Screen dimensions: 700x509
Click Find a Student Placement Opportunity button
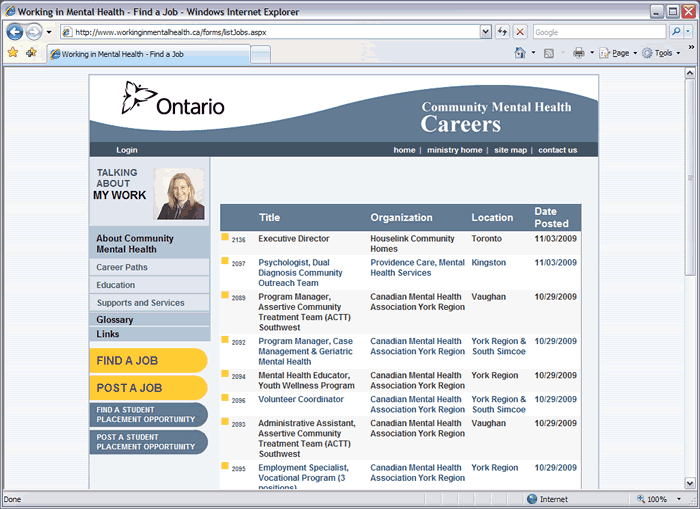tap(148, 415)
